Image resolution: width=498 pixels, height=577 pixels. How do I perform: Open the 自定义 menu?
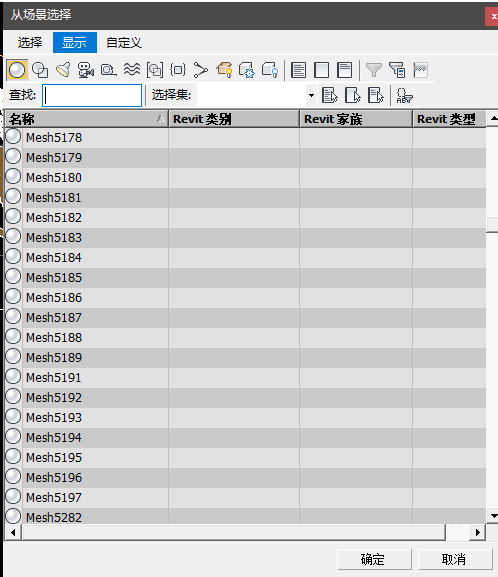124,43
